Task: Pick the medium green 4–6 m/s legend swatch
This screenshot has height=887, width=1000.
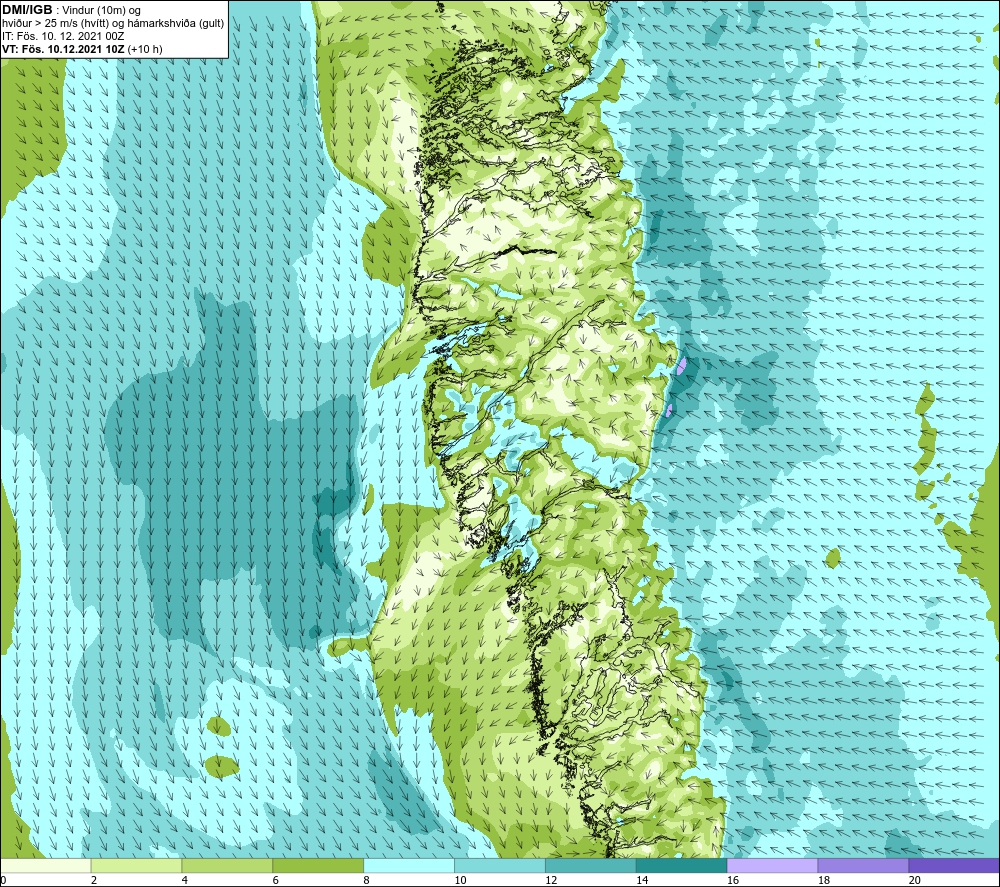Action: click(227, 865)
